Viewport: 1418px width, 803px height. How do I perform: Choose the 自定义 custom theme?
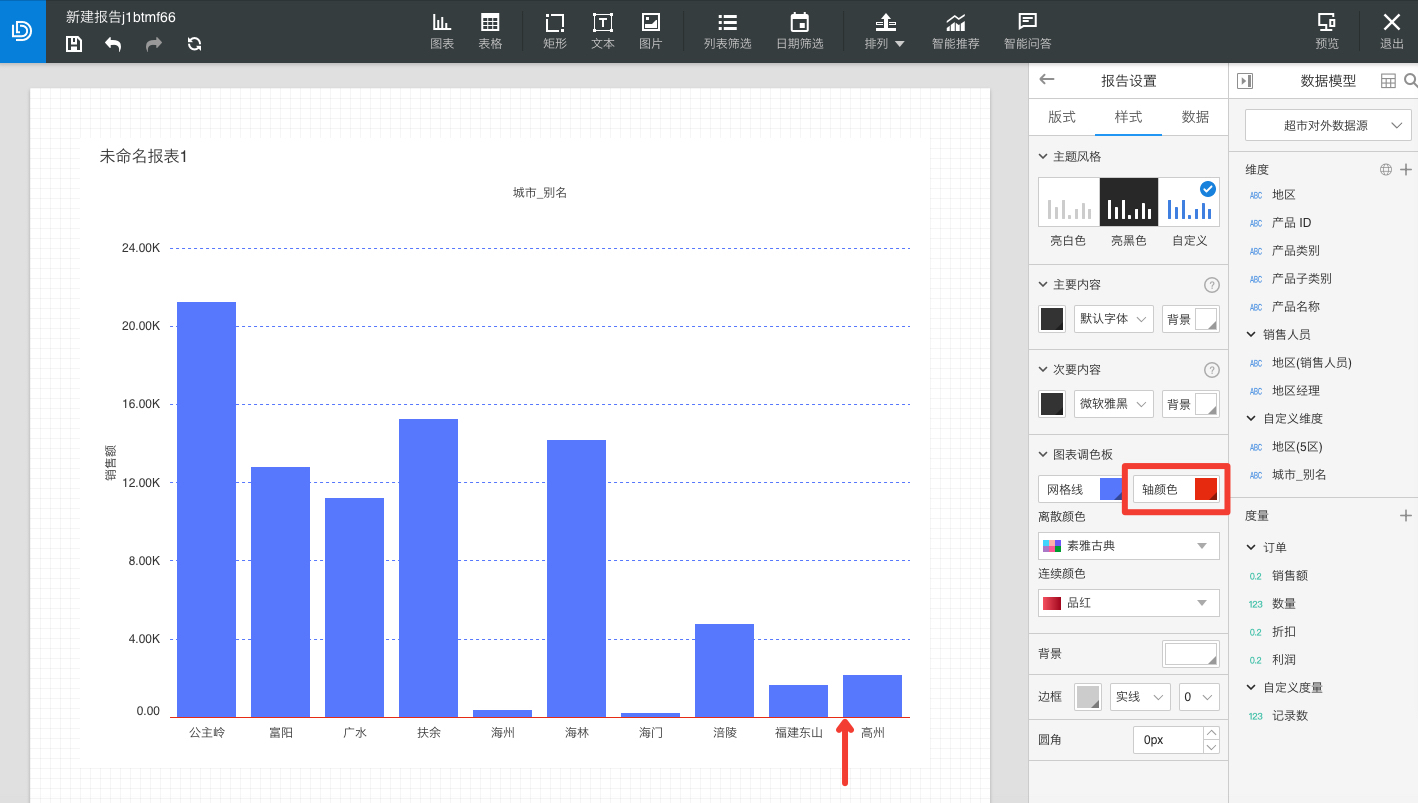click(x=1190, y=202)
